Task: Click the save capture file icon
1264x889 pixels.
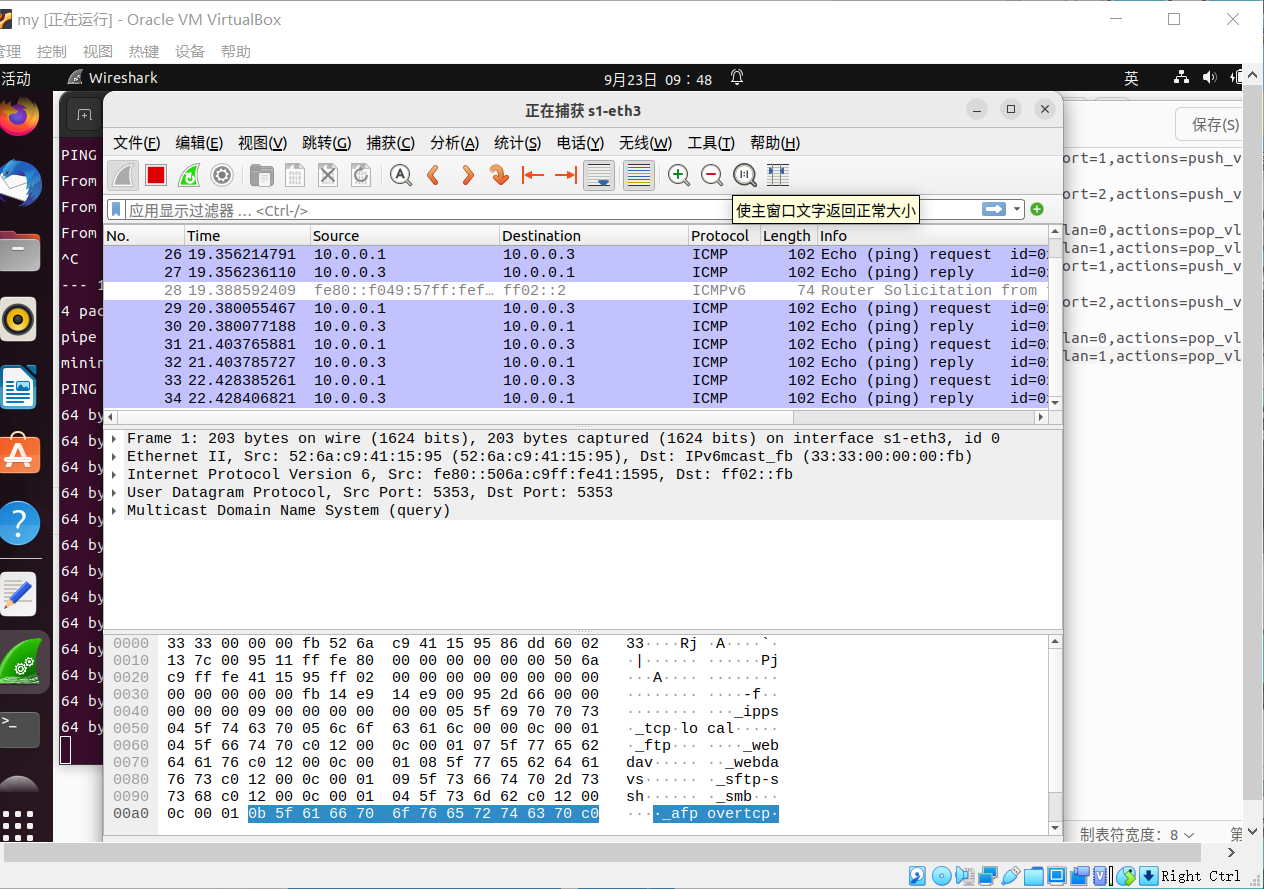Action: click(x=295, y=176)
